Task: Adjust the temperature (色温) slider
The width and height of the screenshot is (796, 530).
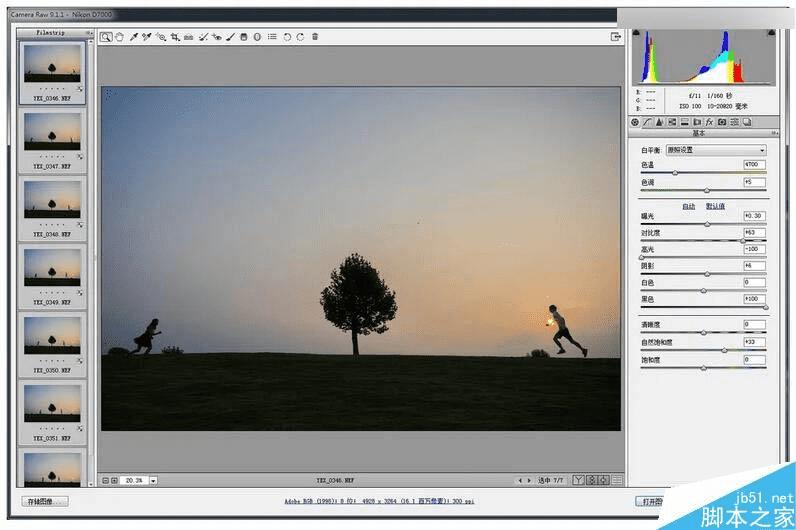Action: point(675,173)
